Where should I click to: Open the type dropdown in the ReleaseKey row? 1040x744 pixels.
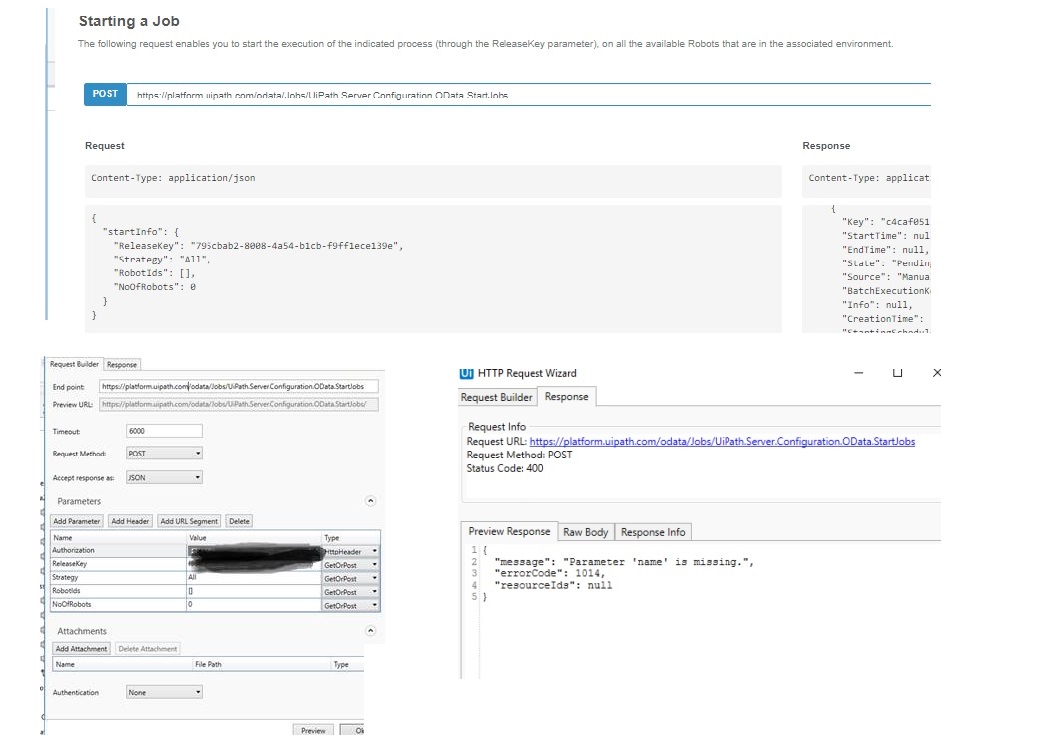(x=351, y=565)
